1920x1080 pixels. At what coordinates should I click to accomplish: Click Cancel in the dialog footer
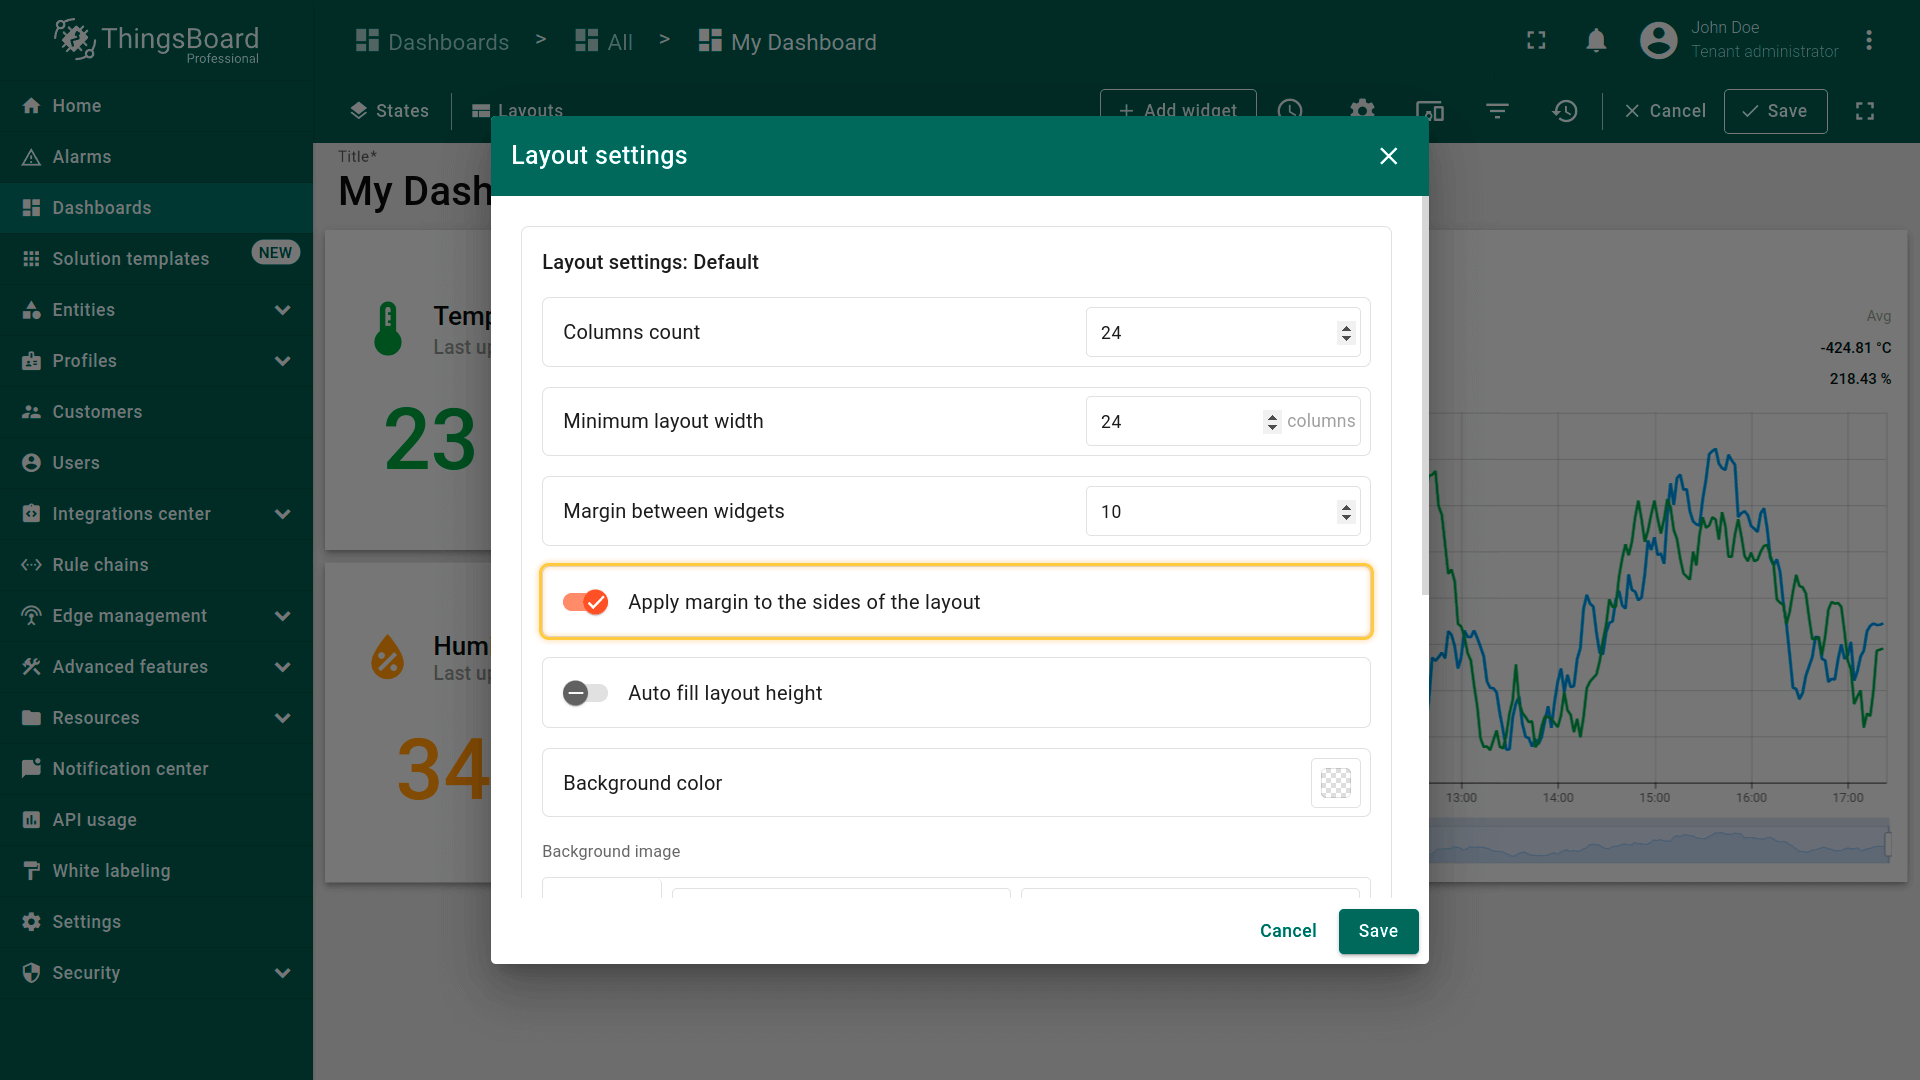click(x=1288, y=931)
